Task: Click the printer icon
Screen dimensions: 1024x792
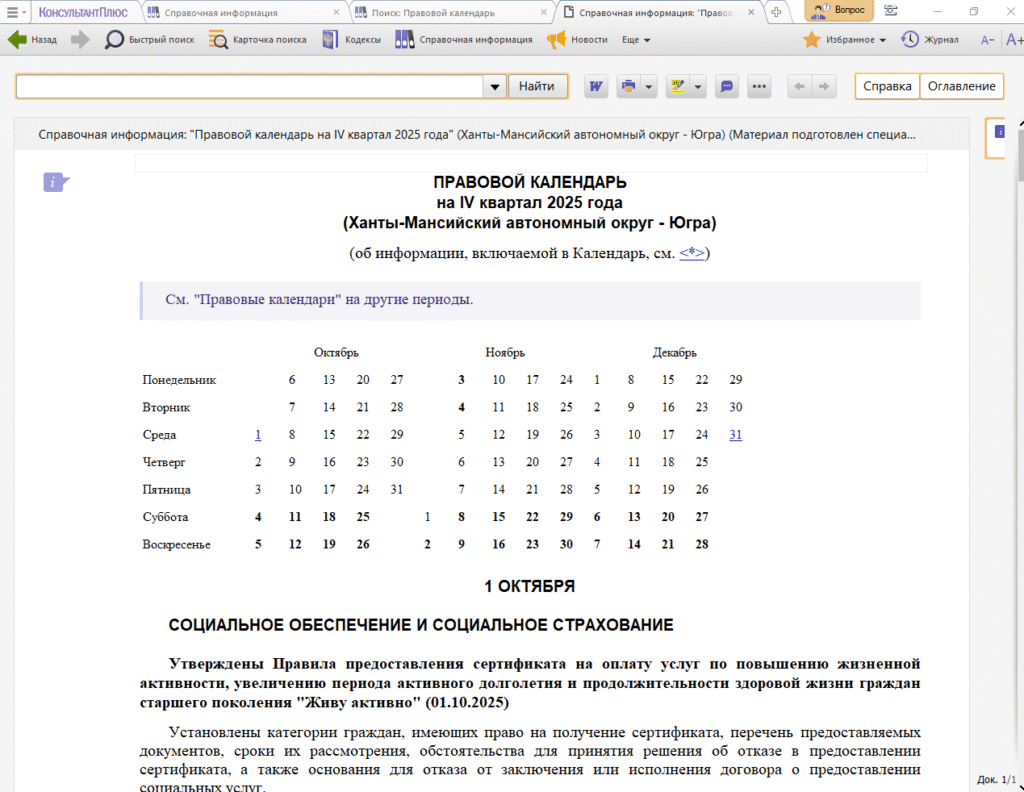Action: point(628,86)
